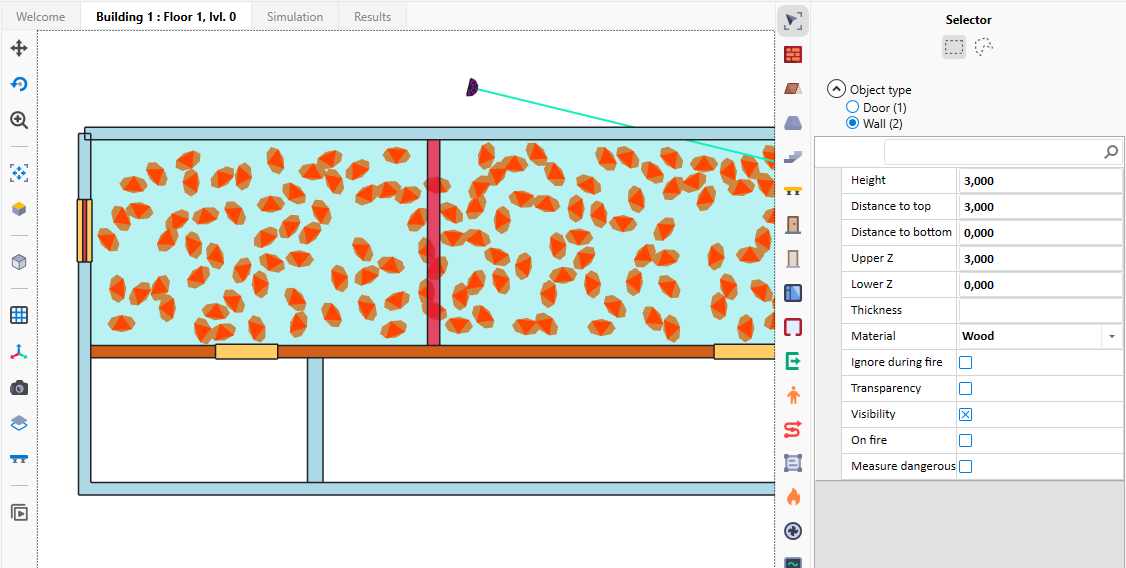The height and width of the screenshot is (568, 1126).
Task: Edit the Distance to bottom value
Action: click(1040, 233)
